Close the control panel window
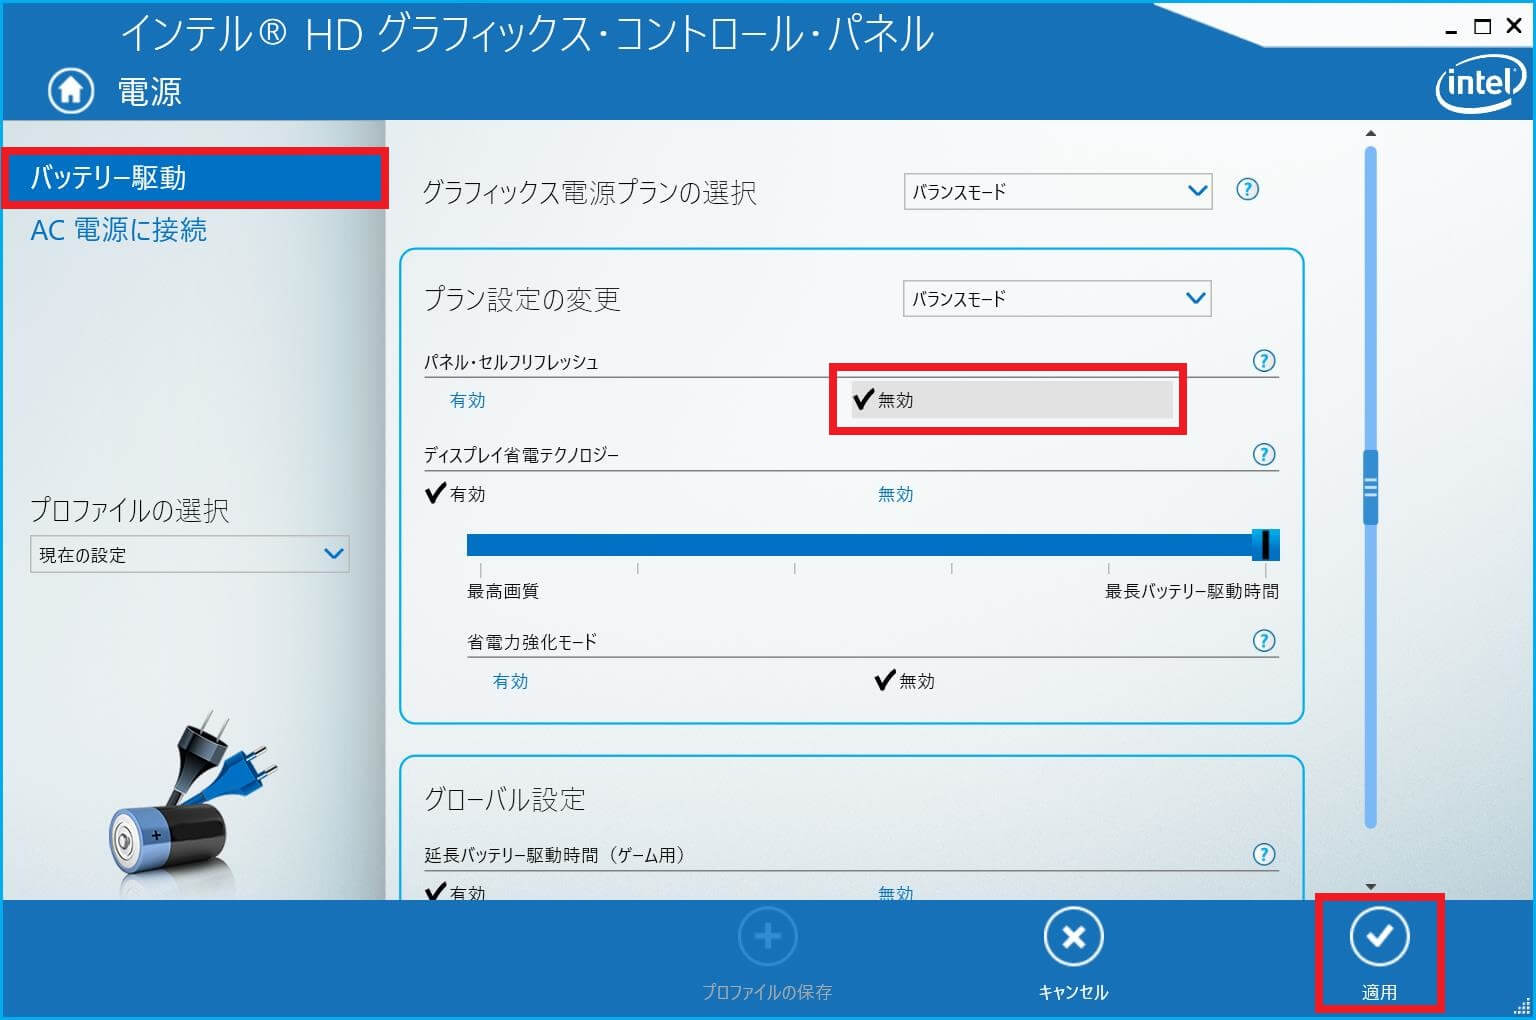Screen dimensions: 1536x1020 [x=1513, y=26]
